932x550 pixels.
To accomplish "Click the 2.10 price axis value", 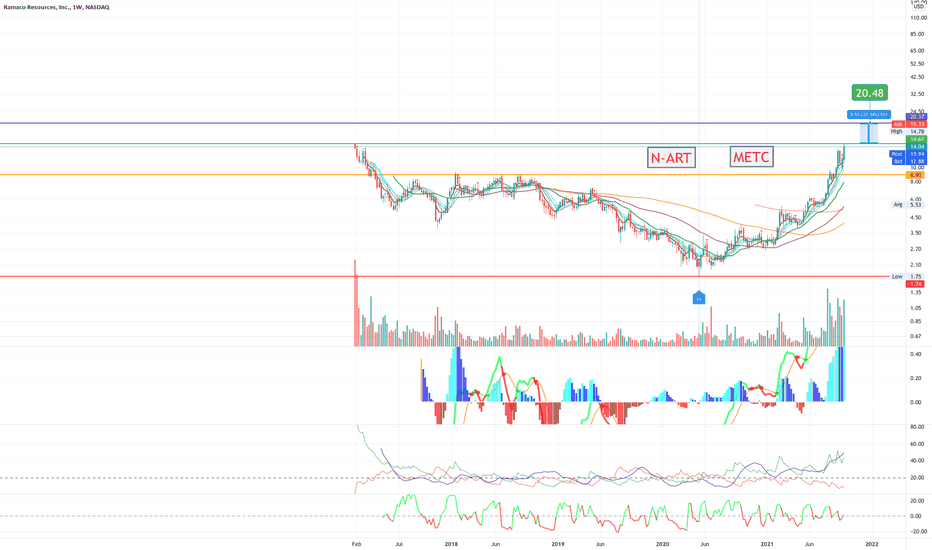I will click(x=916, y=265).
